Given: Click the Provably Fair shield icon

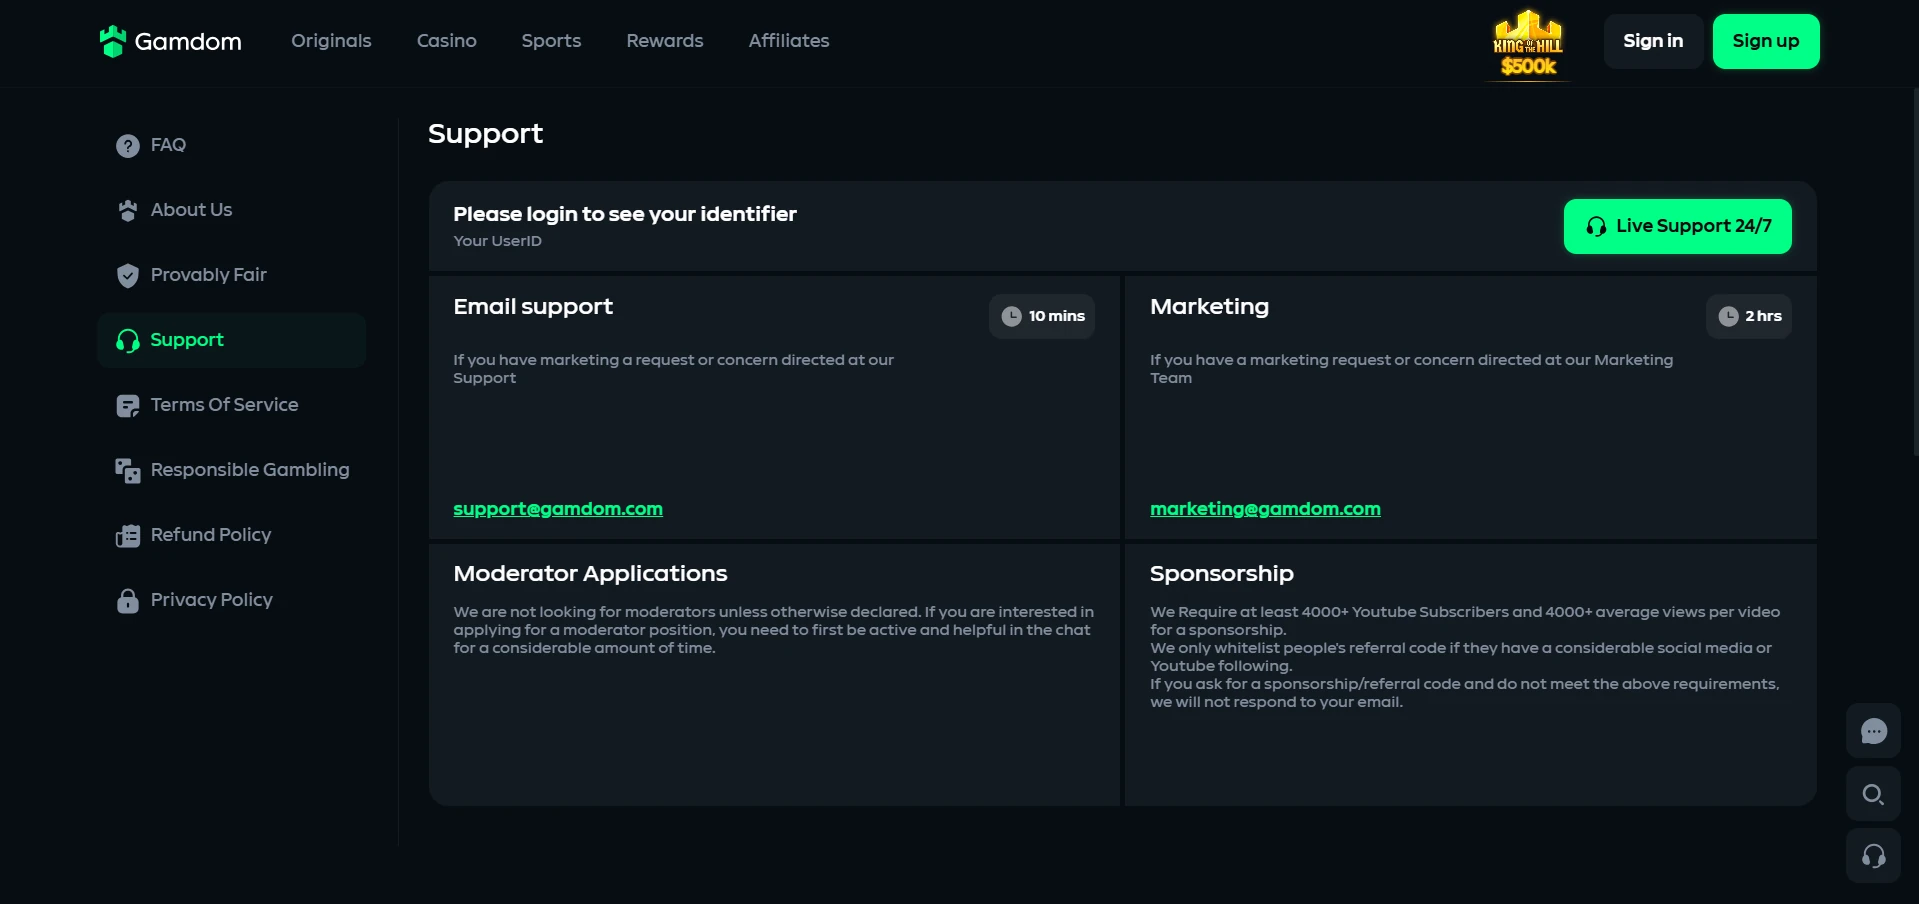Looking at the screenshot, I should [x=128, y=276].
